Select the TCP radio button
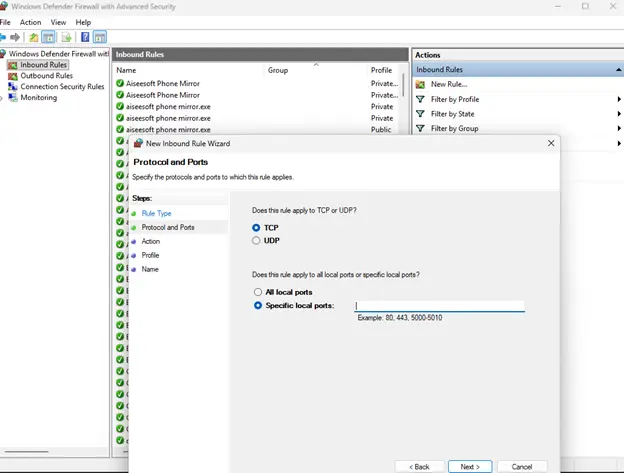 [x=256, y=228]
